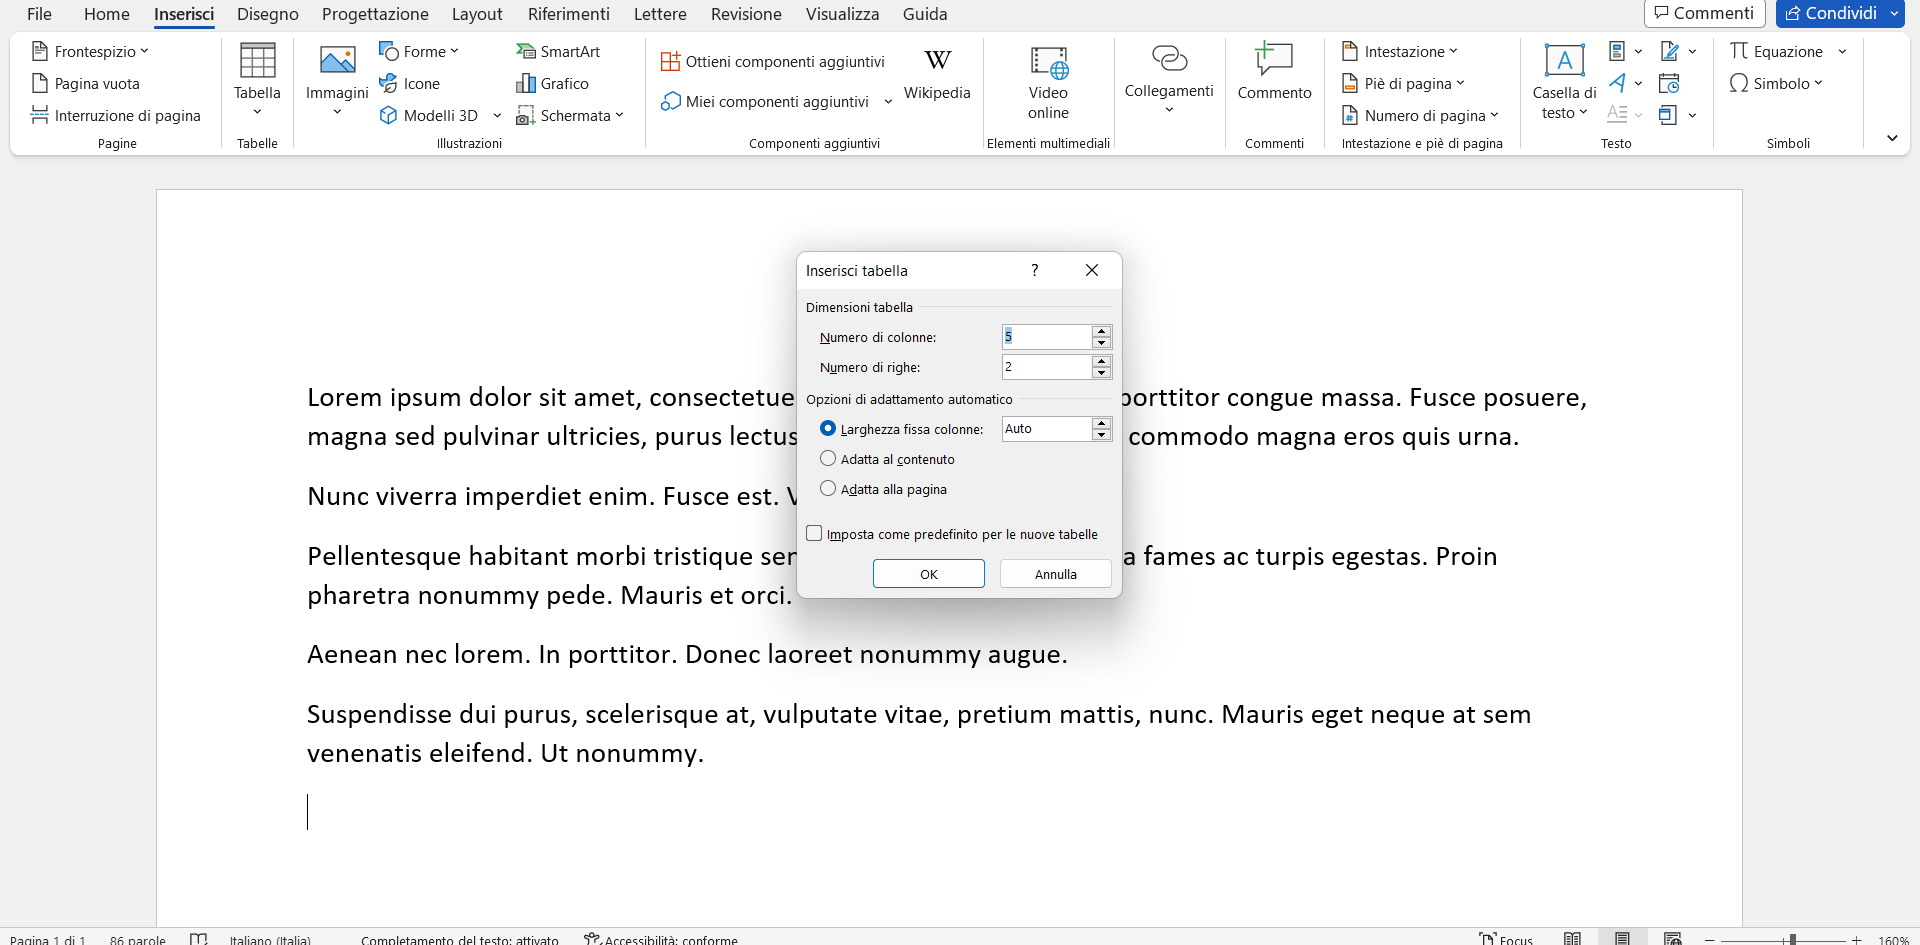Open the Revisione tab
Image resolution: width=1920 pixels, height=945 pixels.
pyautogui.click(x=746, y=14)
